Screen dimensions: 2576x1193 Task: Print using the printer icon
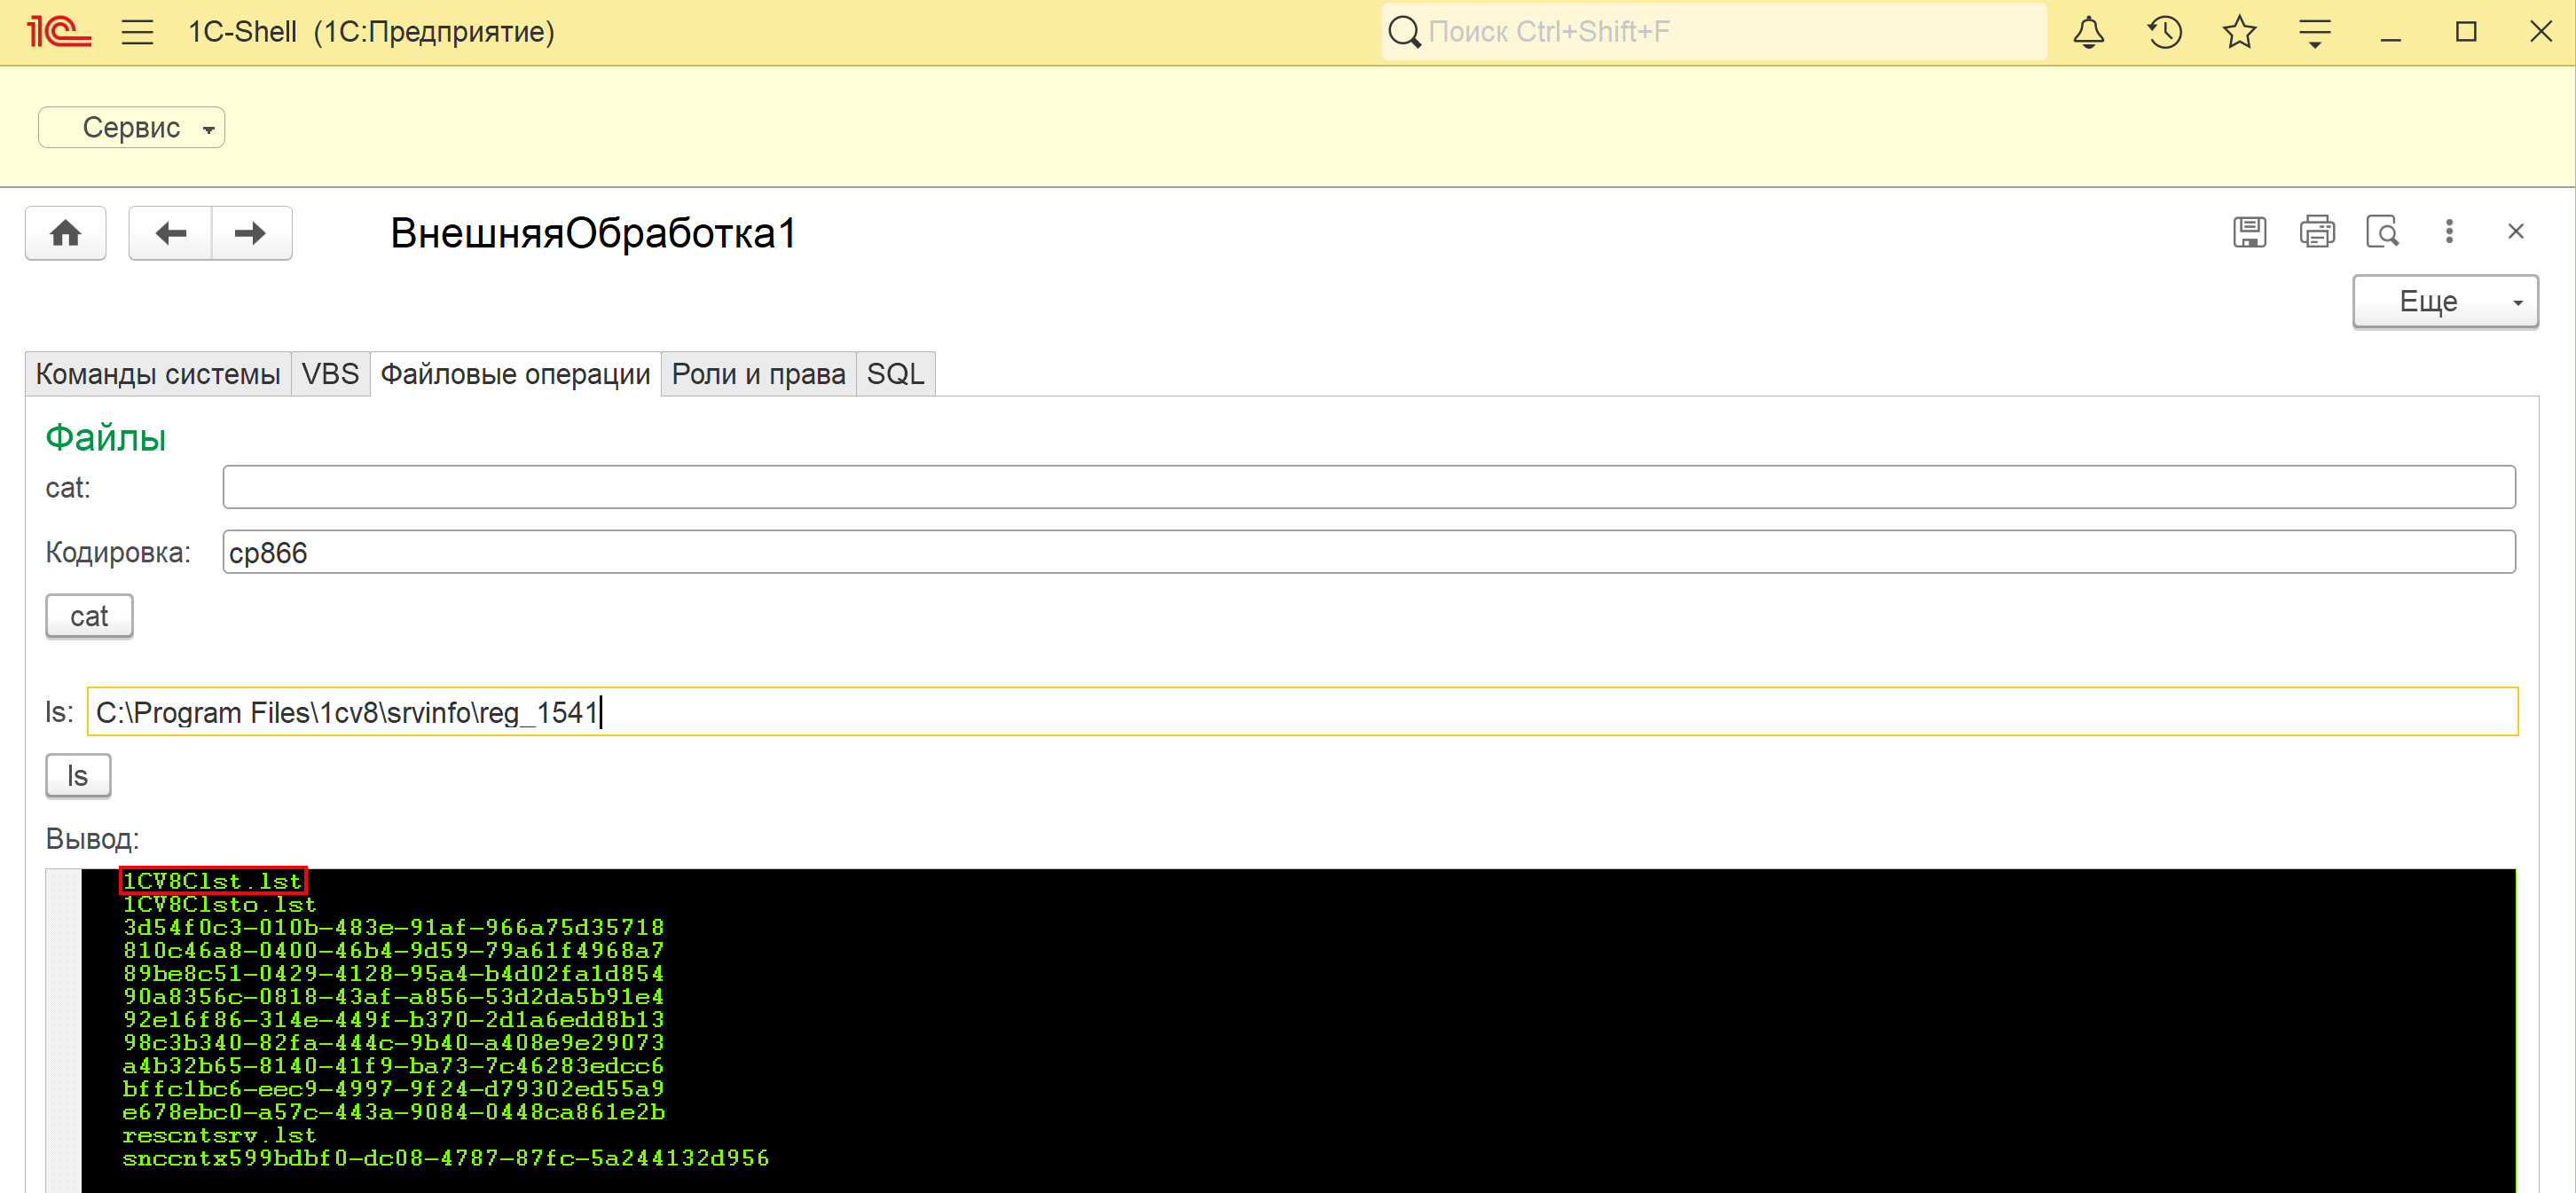(2316, 232)
